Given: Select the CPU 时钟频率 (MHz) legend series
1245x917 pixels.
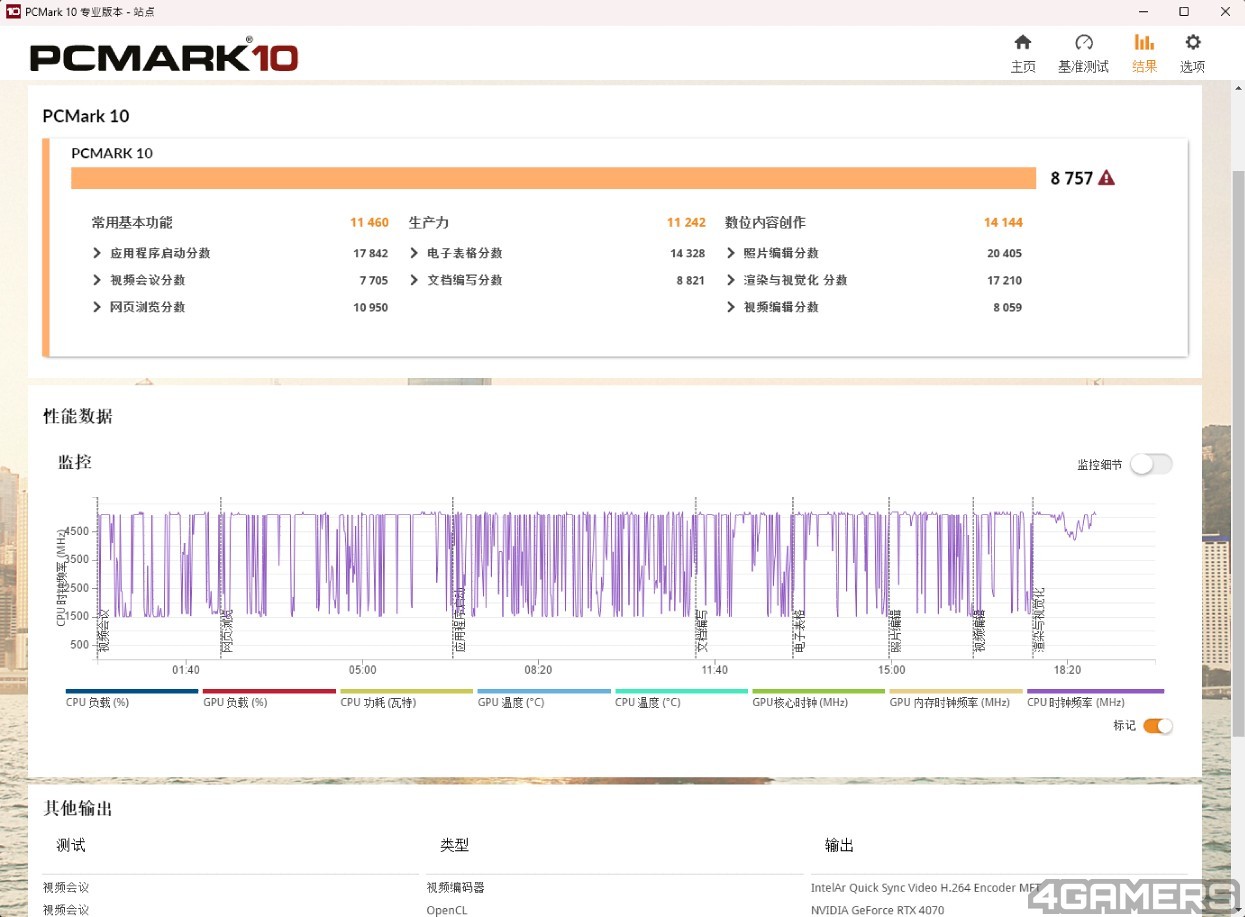Looking at the screenshot, I should 1095,697.
